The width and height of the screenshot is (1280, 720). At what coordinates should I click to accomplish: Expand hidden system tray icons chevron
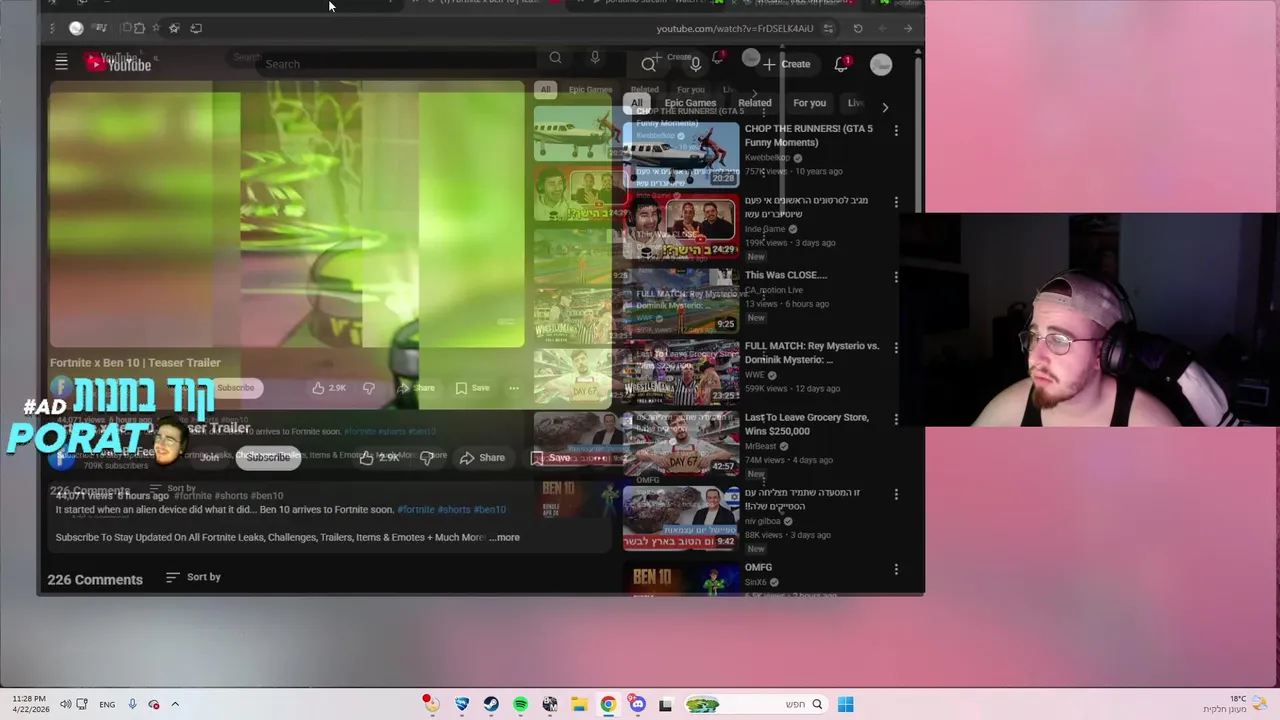point(175,704)
